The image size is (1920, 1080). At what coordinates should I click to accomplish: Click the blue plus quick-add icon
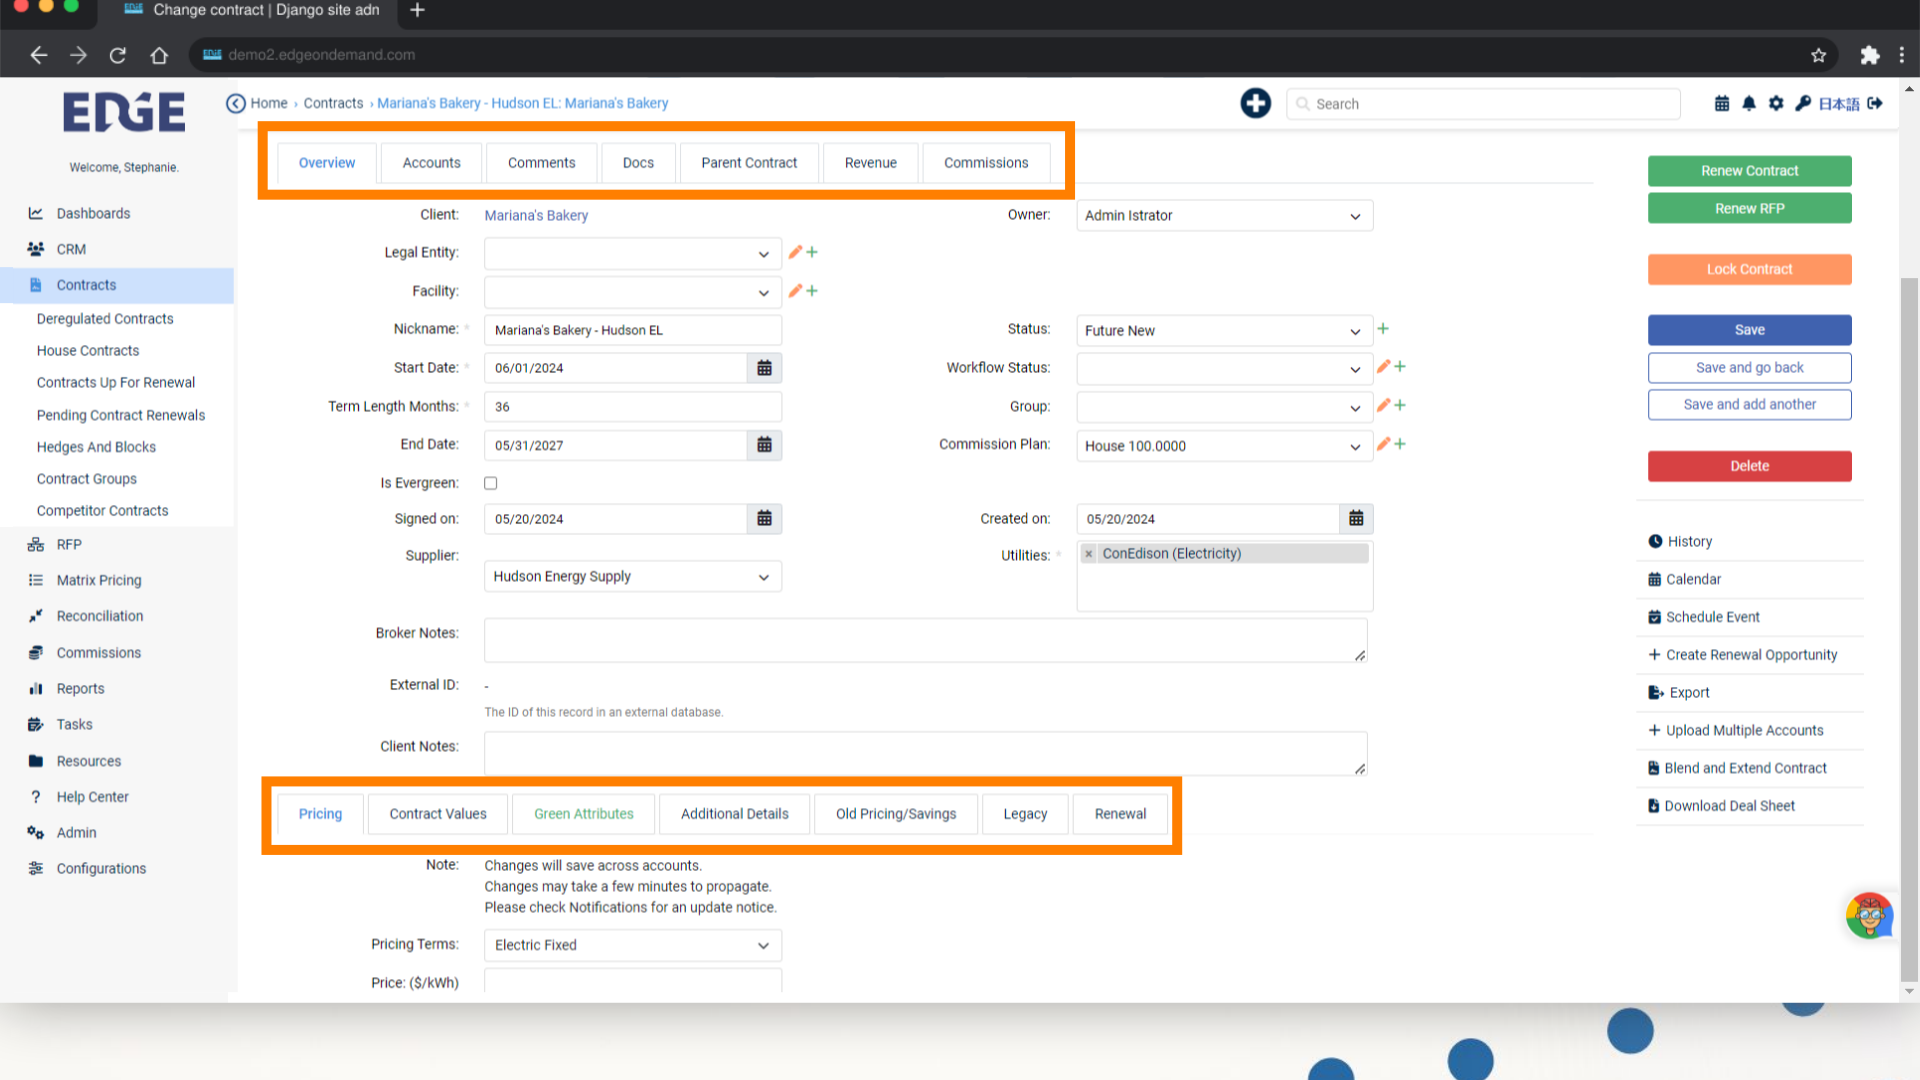coord(1255,103)
